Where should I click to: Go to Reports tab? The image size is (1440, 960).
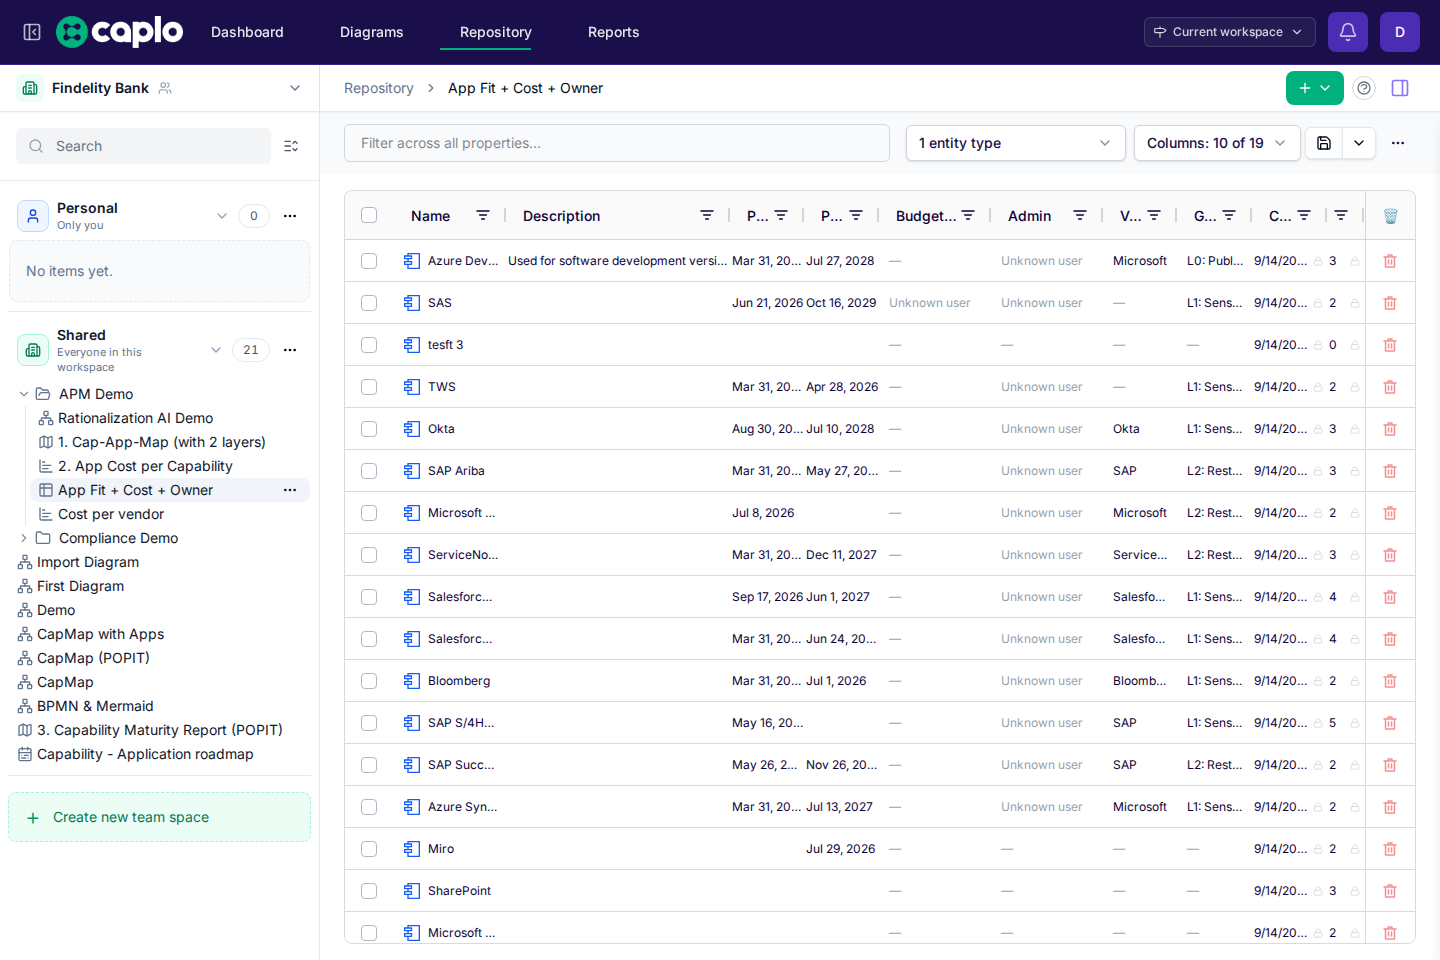point(614,32)
